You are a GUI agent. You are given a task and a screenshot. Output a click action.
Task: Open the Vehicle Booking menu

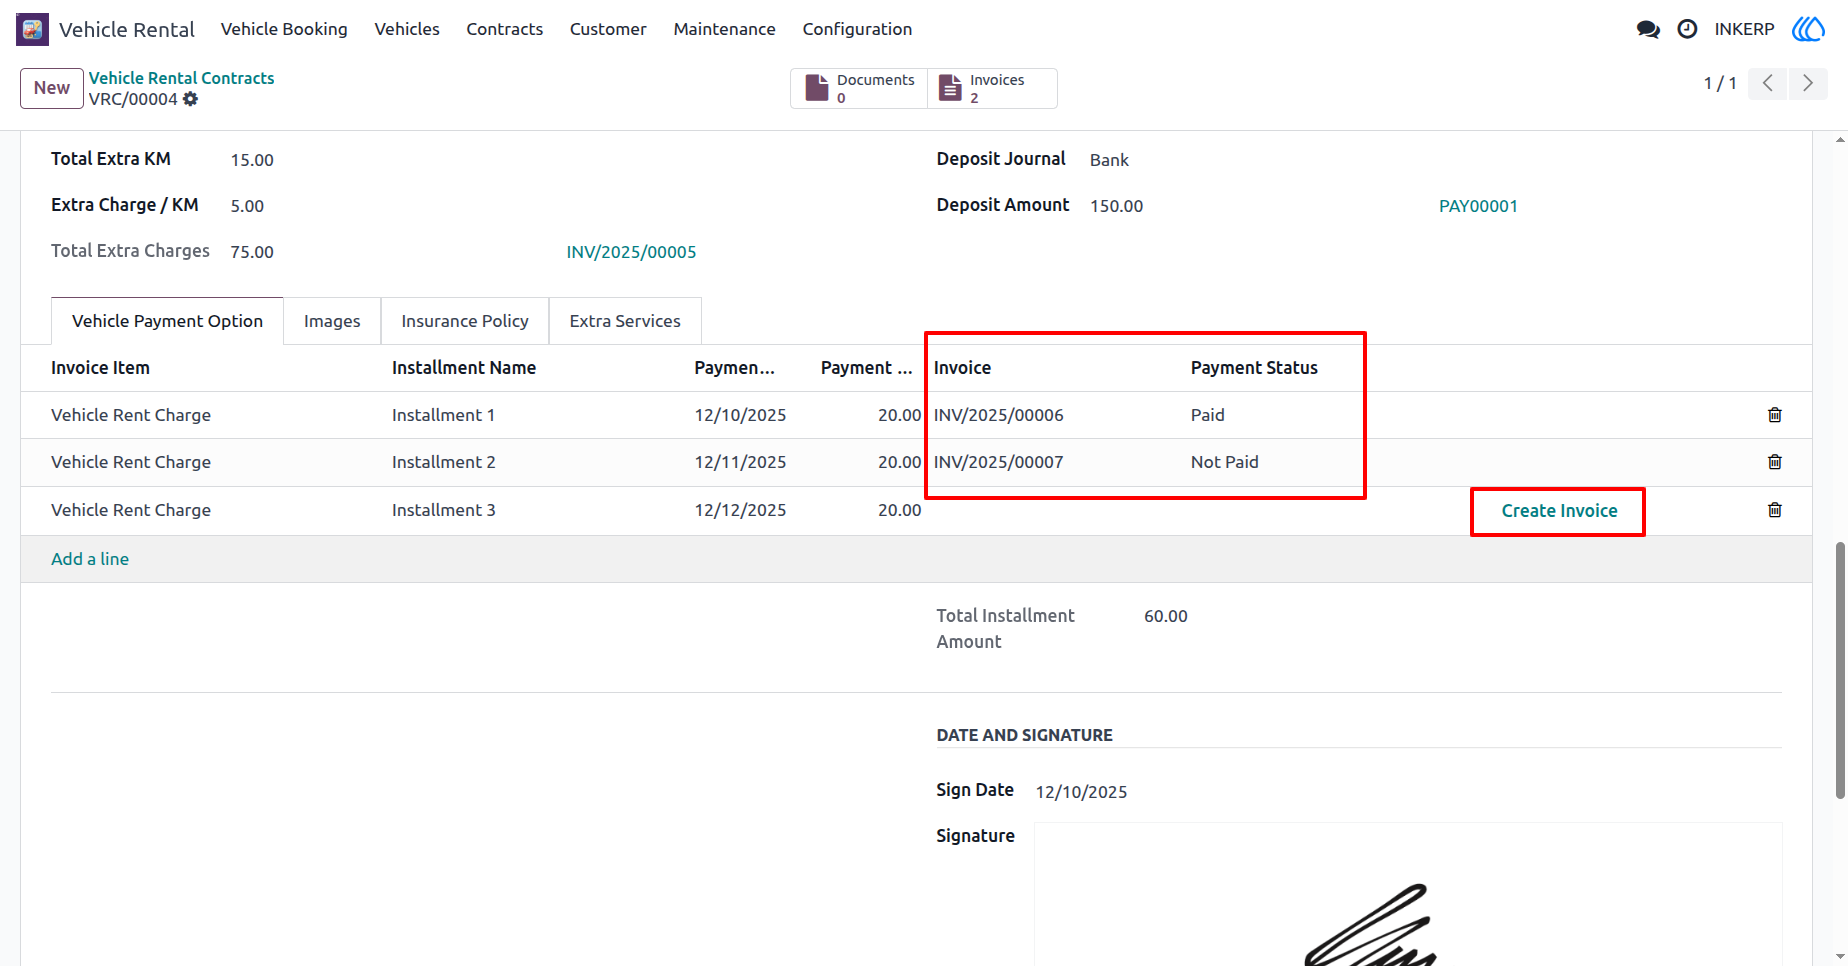click(284, 29)
